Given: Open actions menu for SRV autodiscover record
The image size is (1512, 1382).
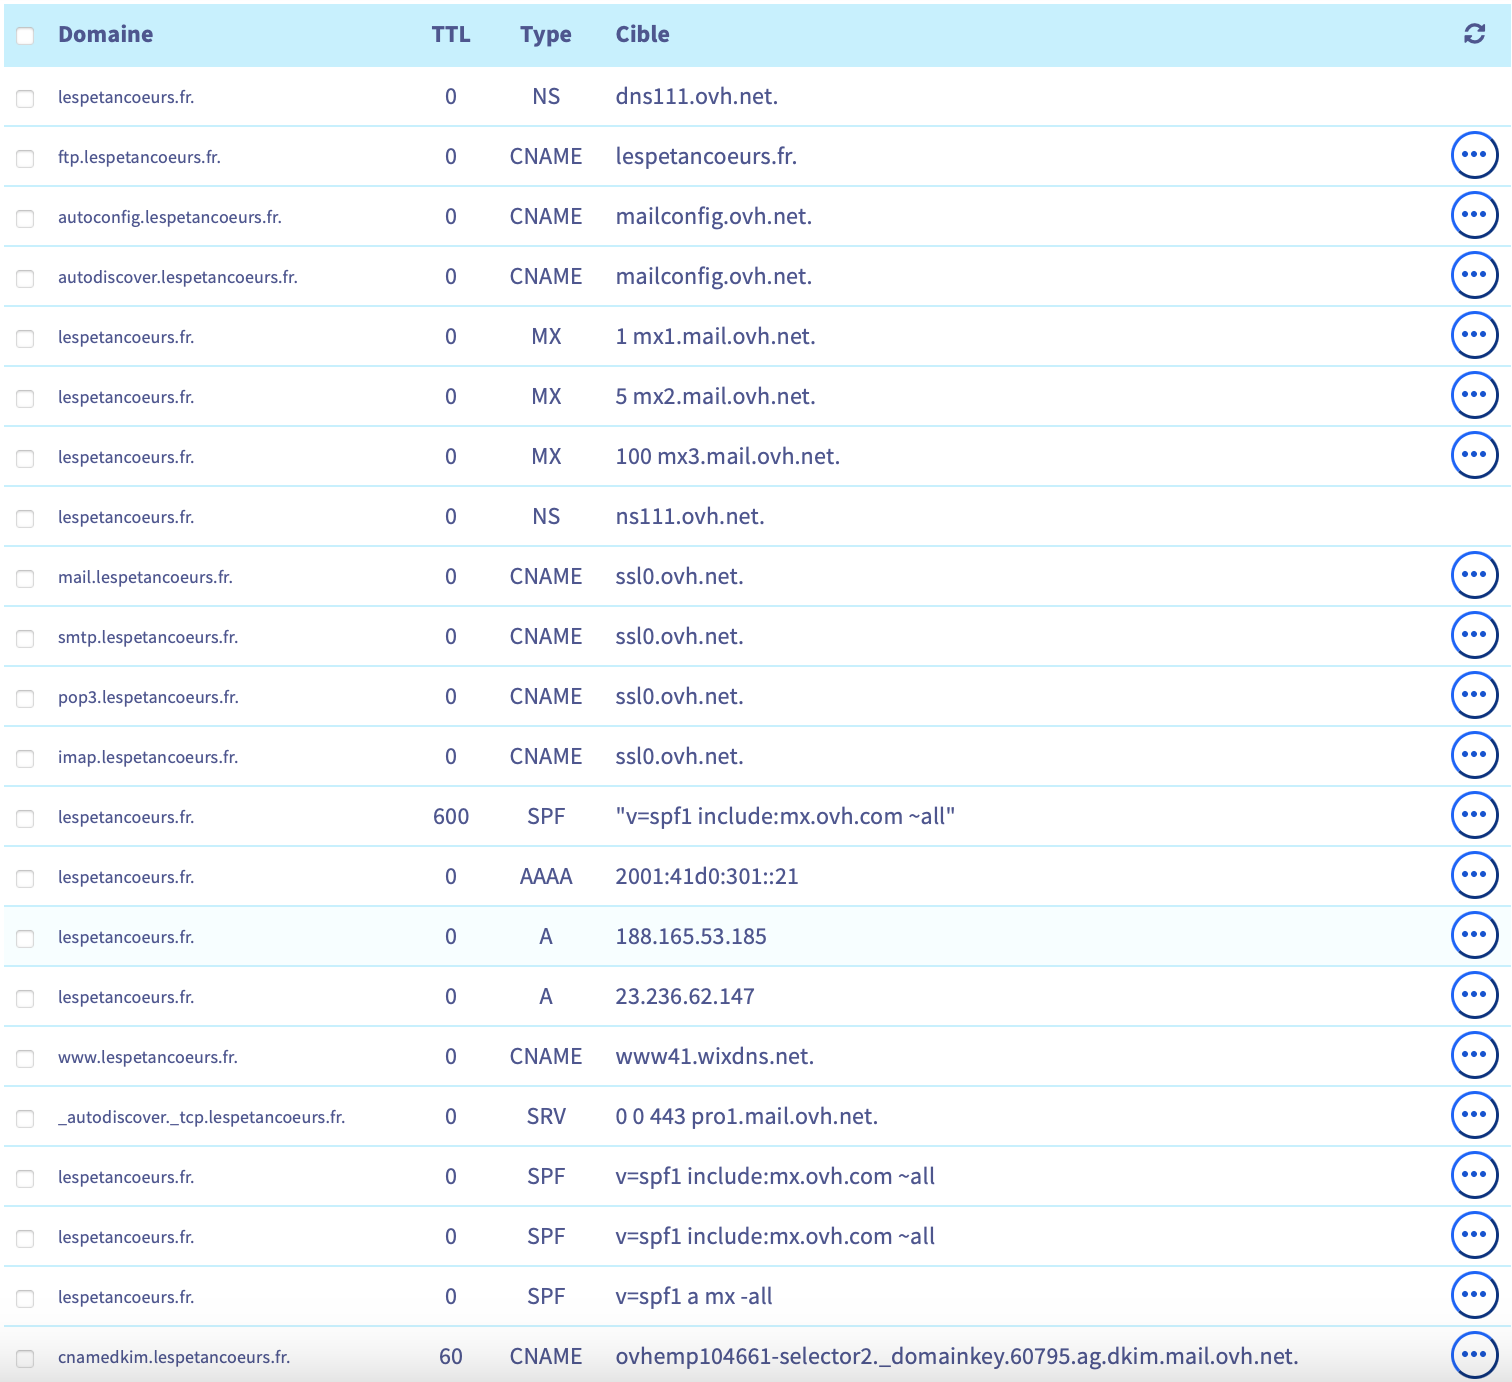Looking at the screenshot, I should click(1474, 1115).
